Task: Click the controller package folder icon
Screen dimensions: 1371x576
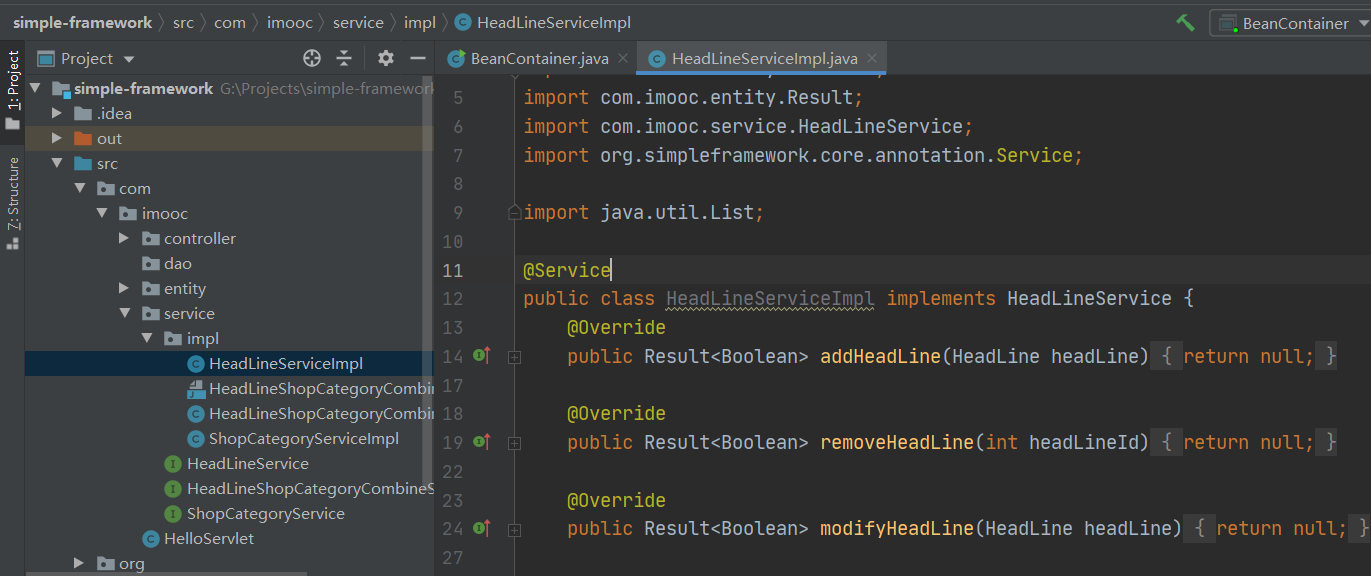Action: 151,238
